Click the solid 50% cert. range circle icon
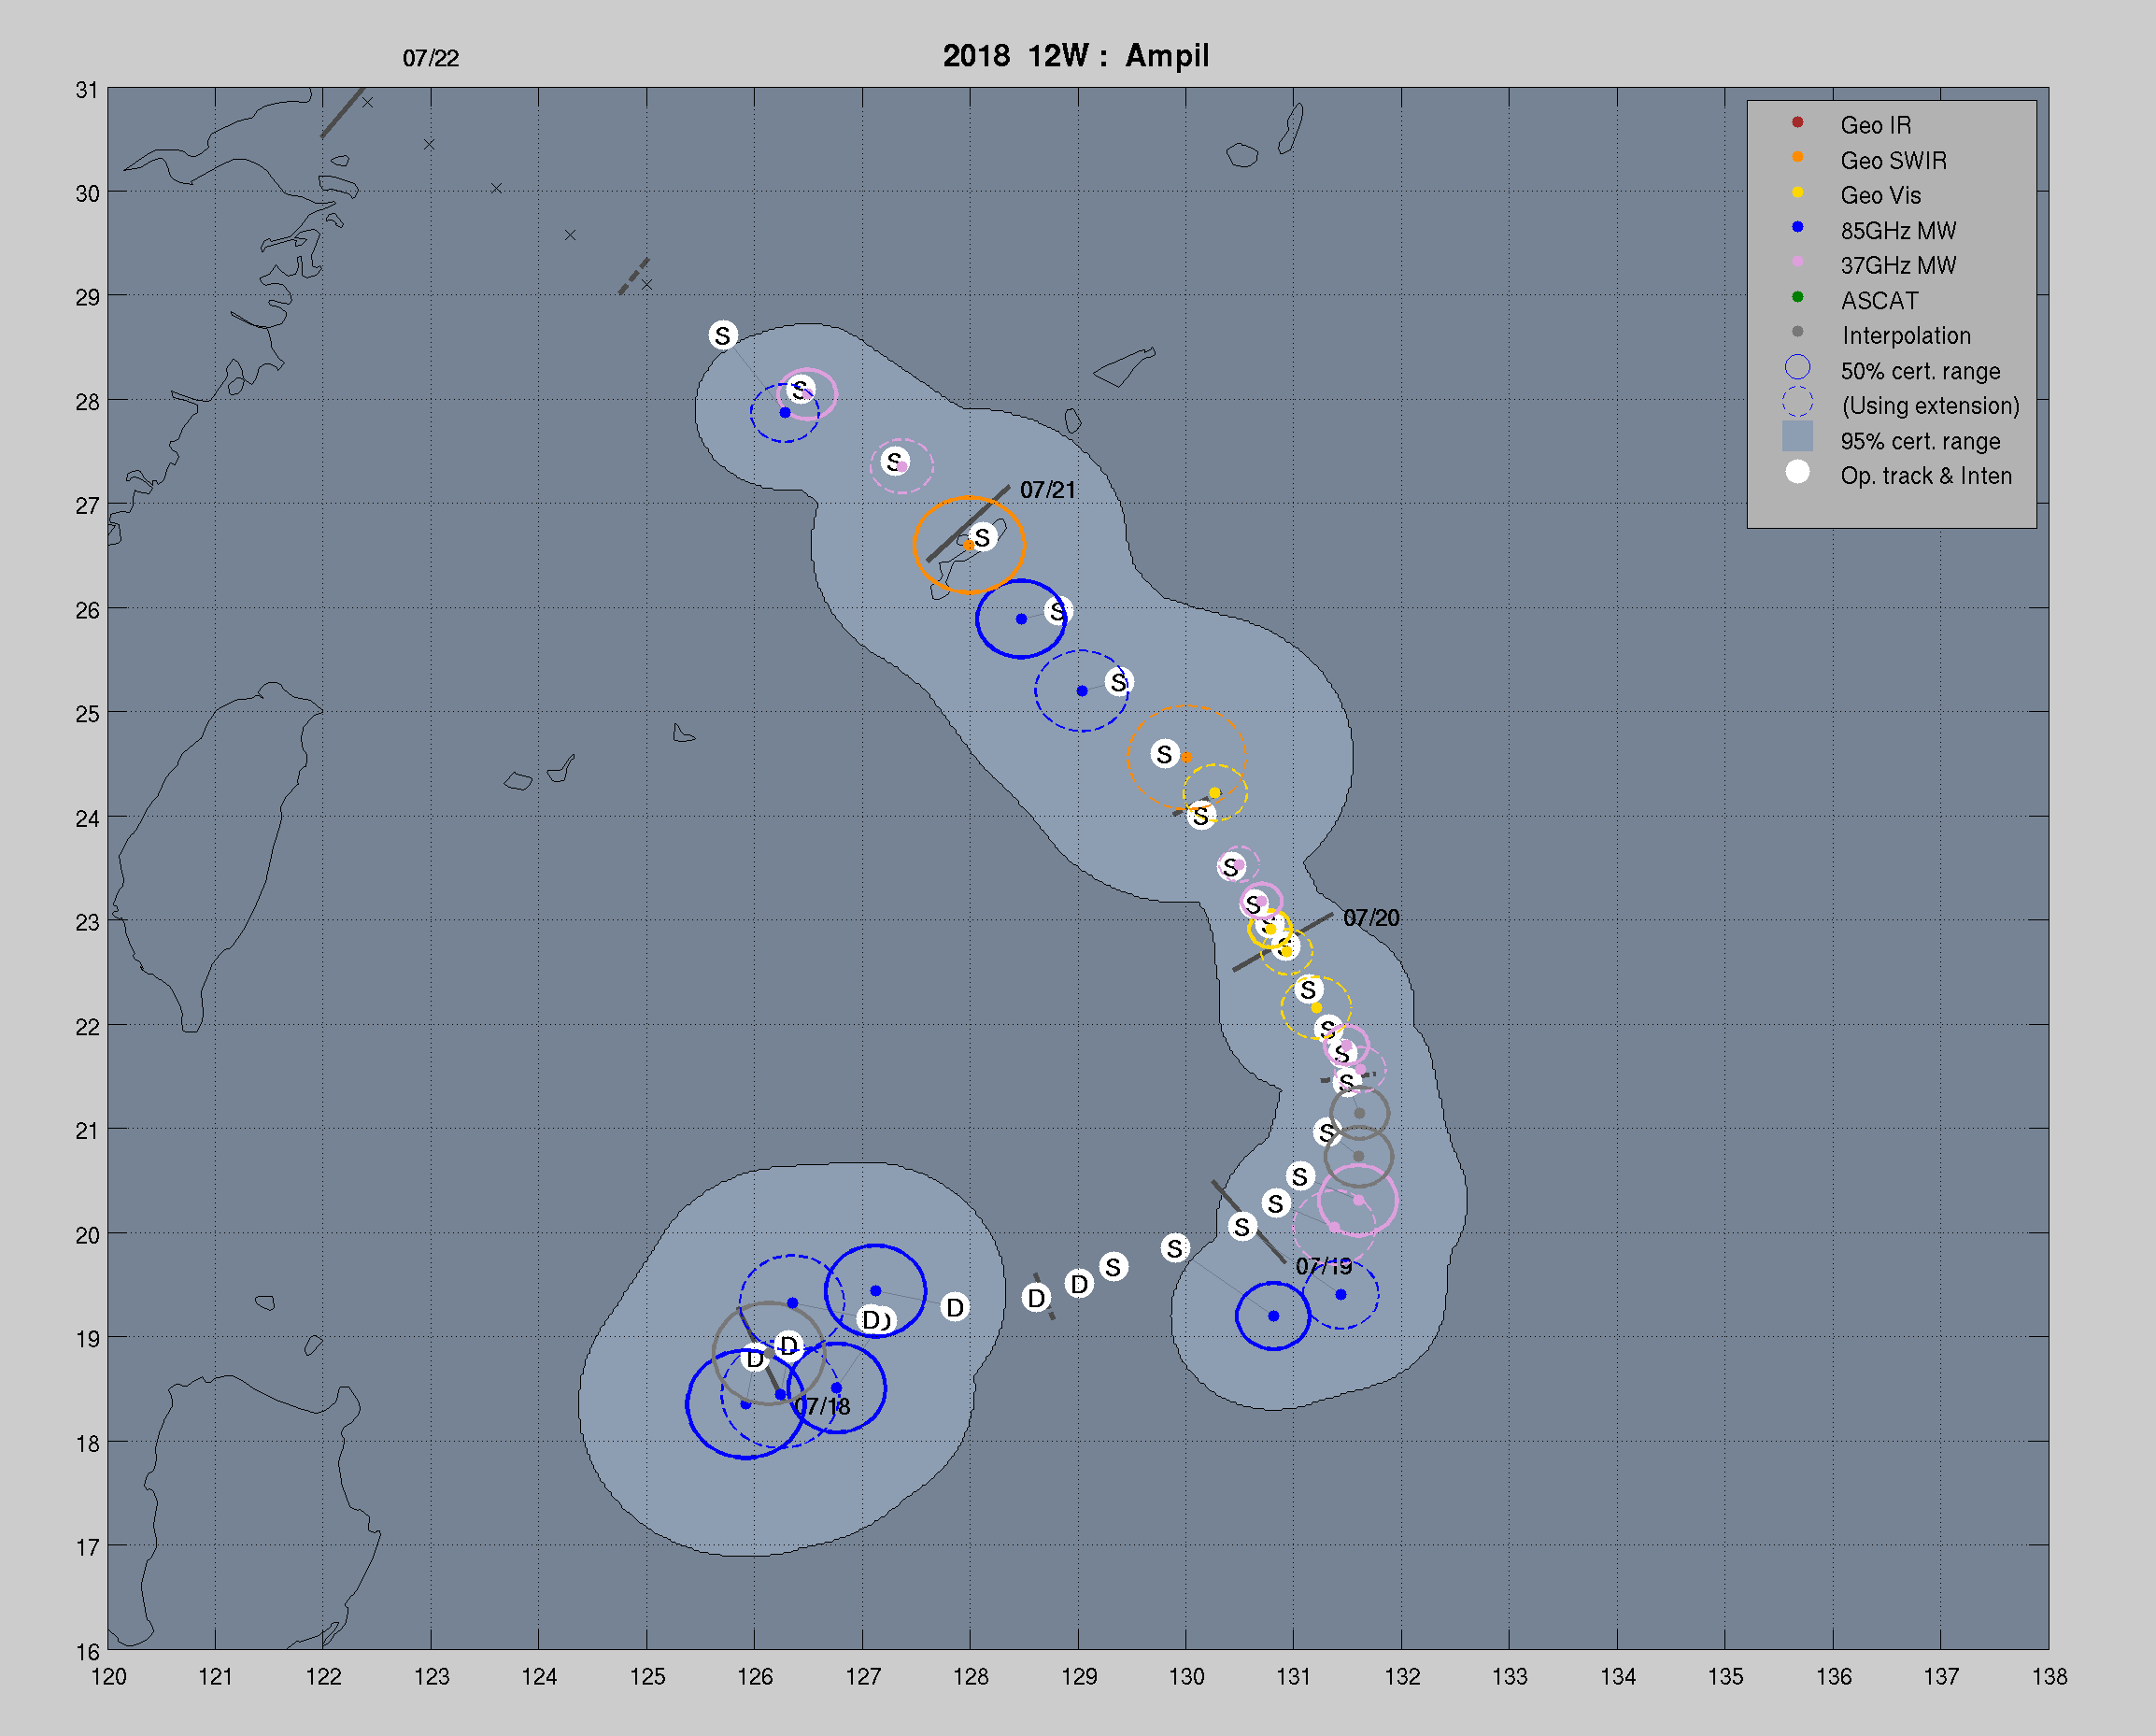The height and width of the screenshot is (1736, 2156). 1797,368
